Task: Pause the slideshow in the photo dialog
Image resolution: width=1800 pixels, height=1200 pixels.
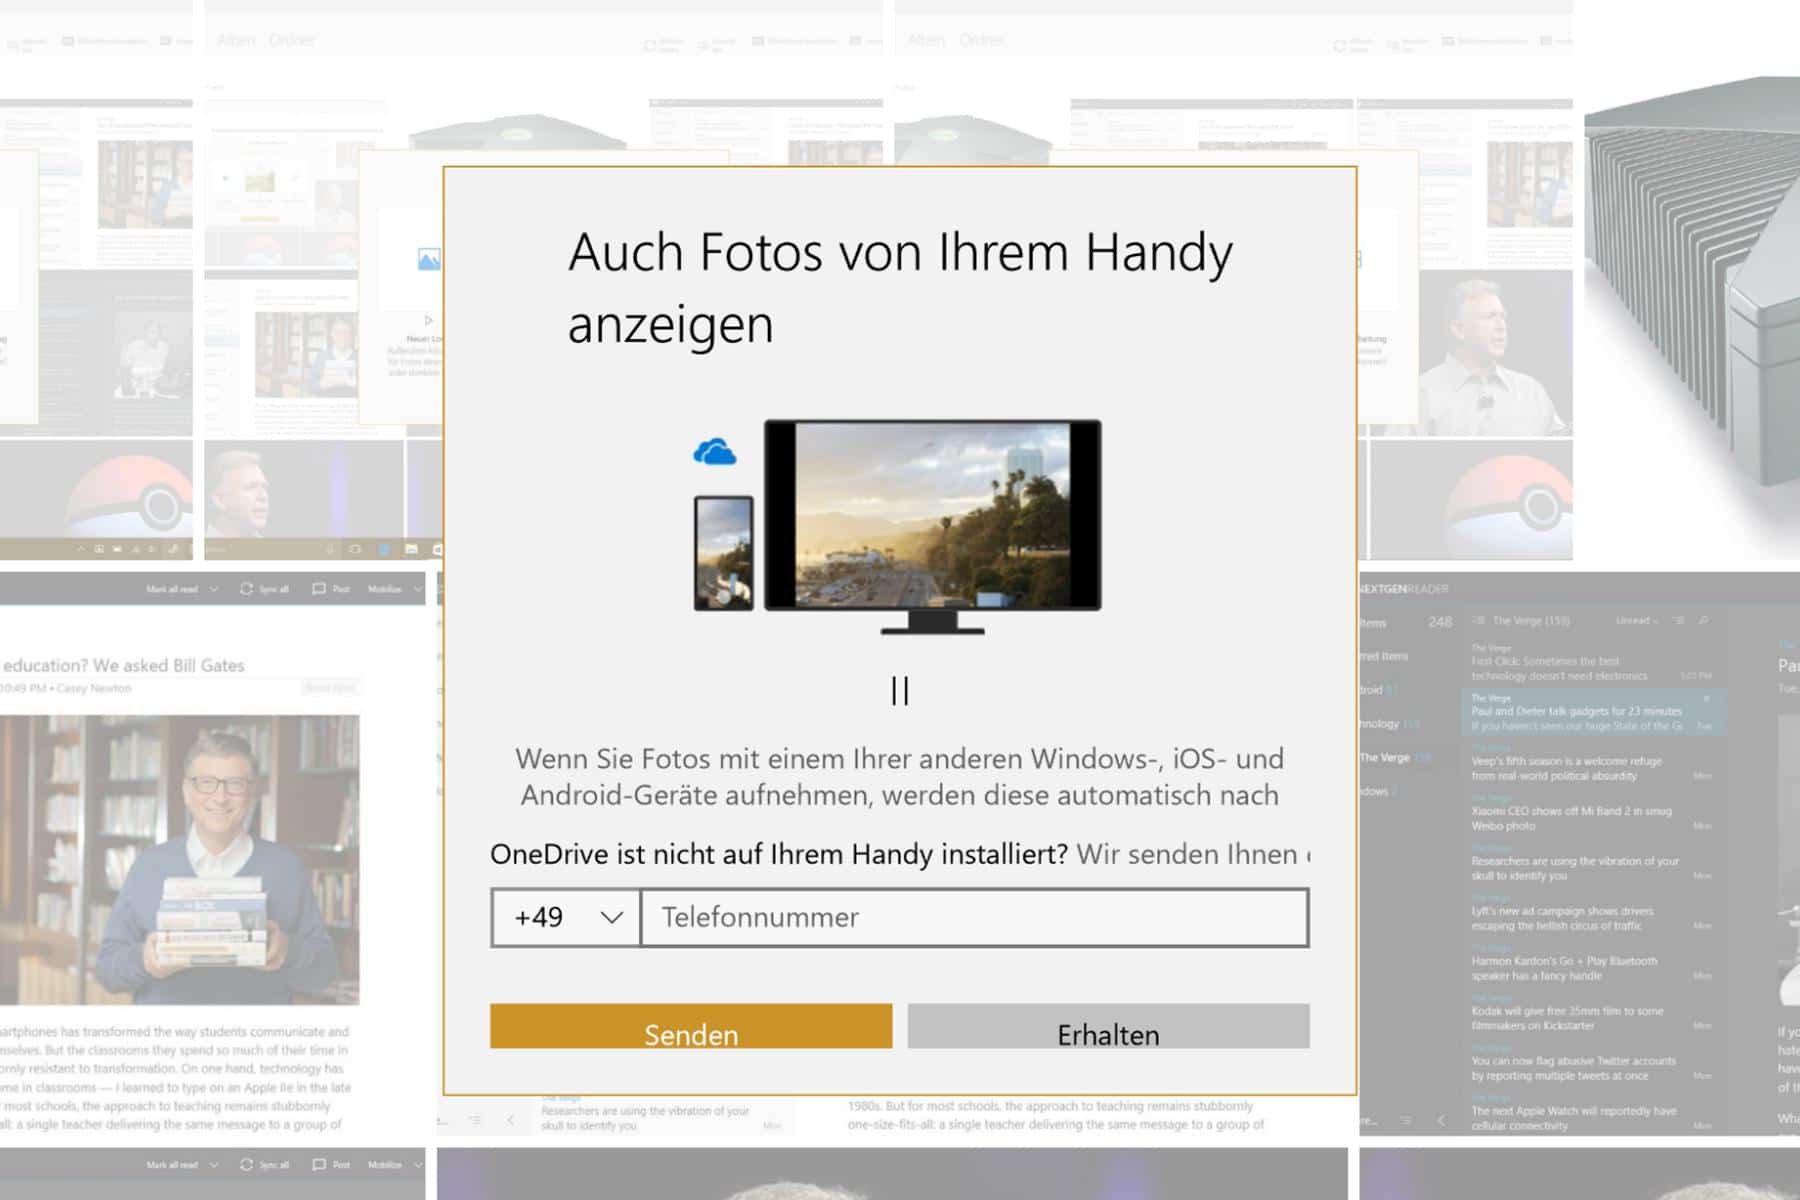Action: (x=900, y=691)
